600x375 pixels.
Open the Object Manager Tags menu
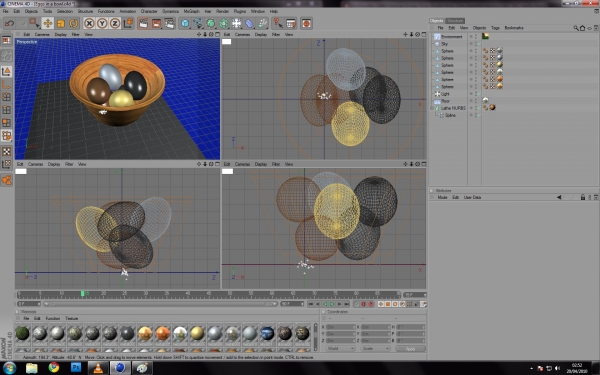[495, 28]
